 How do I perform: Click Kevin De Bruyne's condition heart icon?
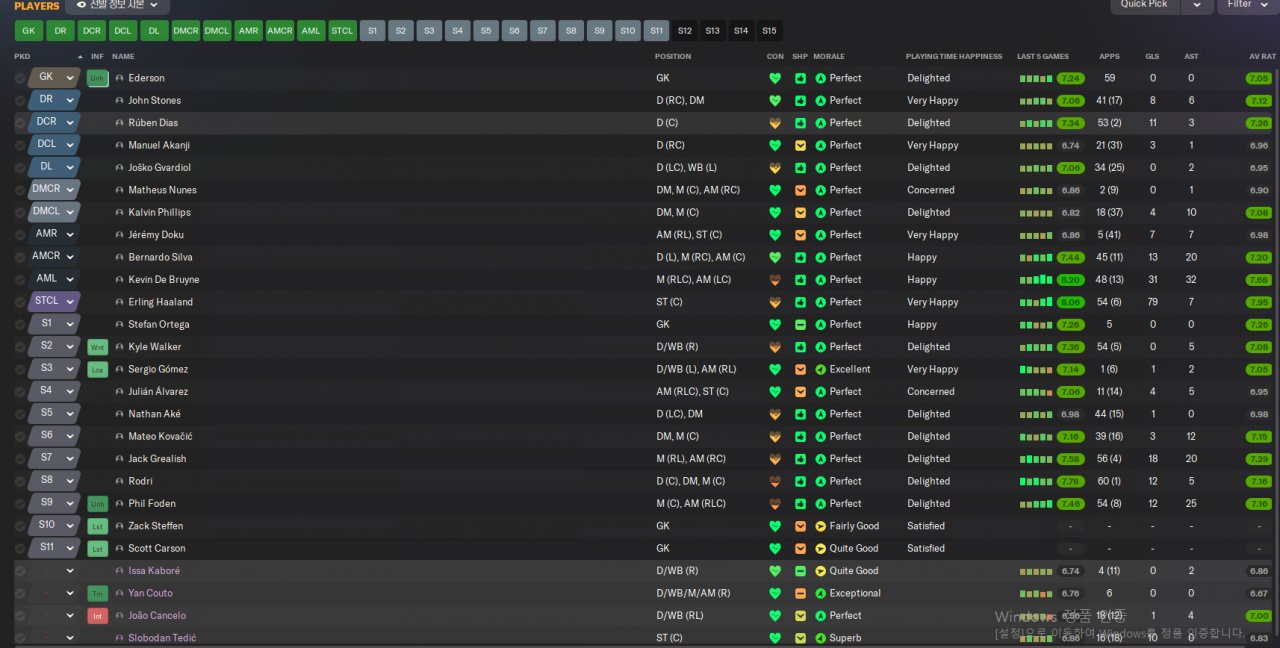(x=774, y=280)
